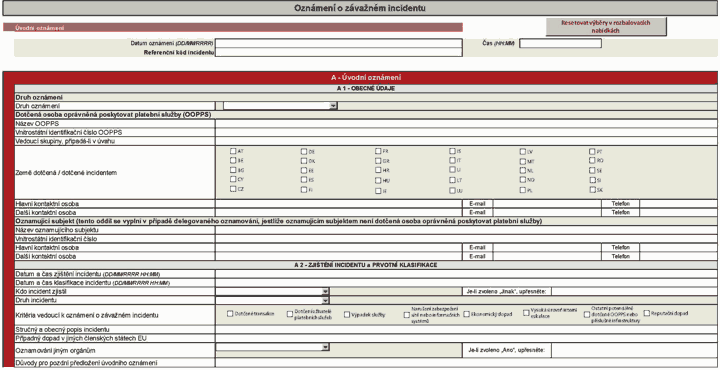The height and width of the screenshot is (370, 720).
Task: Click the 'A - Úvodní oznámení' section header
Action: tap(366, 78)
